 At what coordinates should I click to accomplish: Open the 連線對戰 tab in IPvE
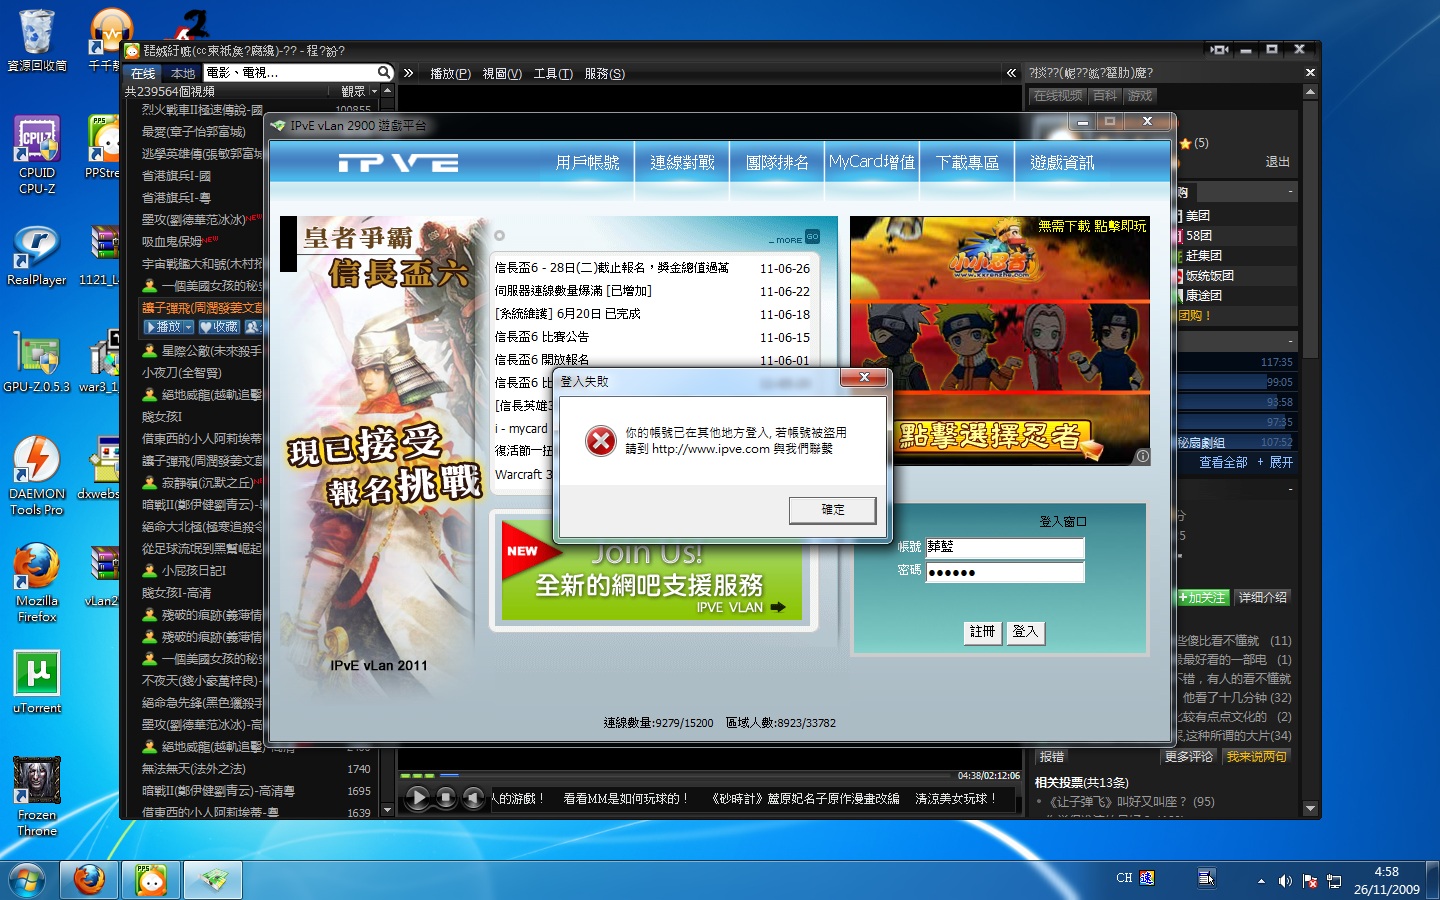pyautogui.click(x=683, y=162)
